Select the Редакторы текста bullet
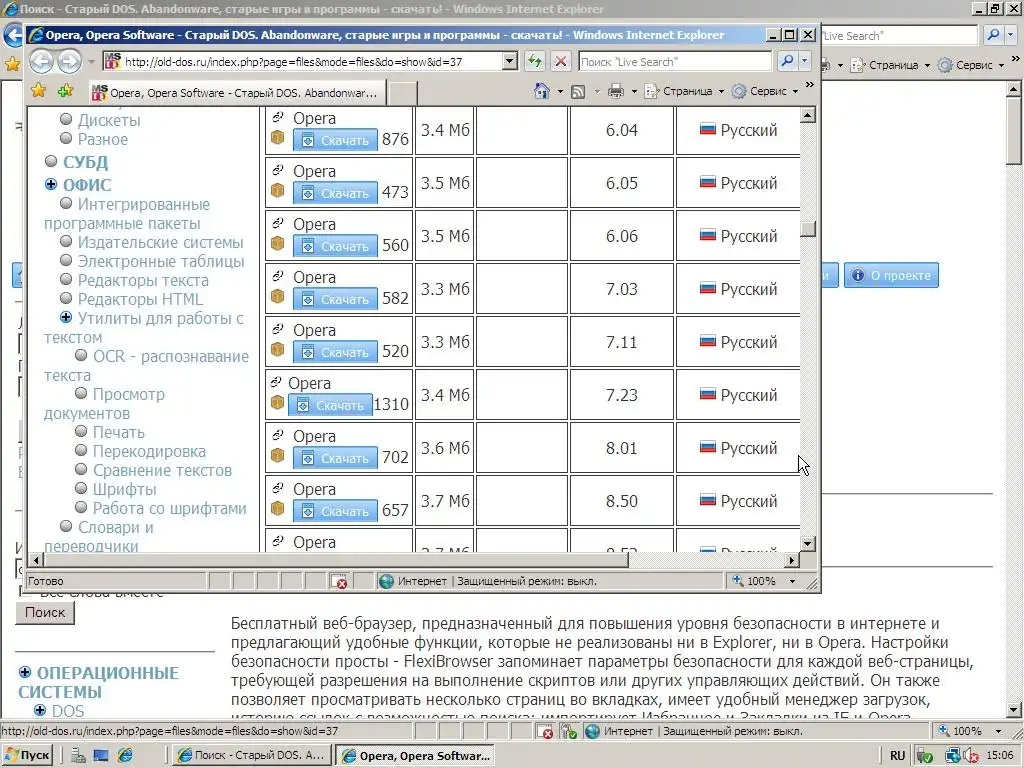Screen dimensions: 1024x768 click(66, 279)
